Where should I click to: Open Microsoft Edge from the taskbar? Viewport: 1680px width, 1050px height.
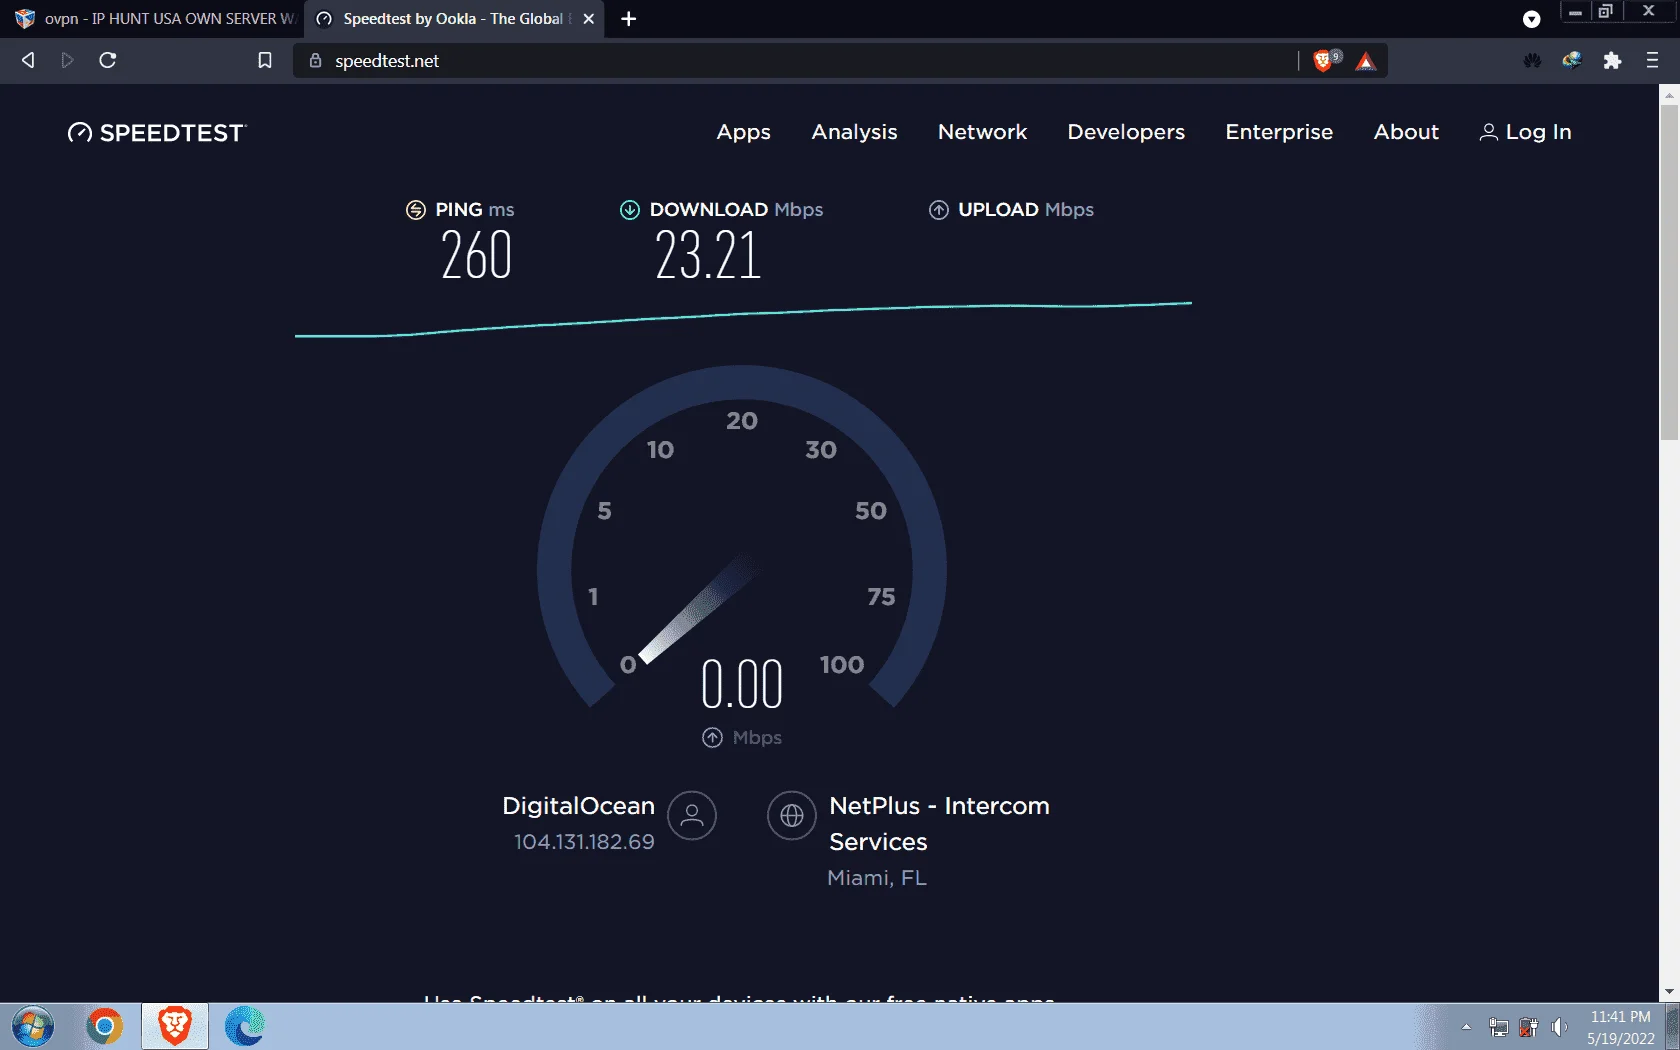pos(244,1026)
